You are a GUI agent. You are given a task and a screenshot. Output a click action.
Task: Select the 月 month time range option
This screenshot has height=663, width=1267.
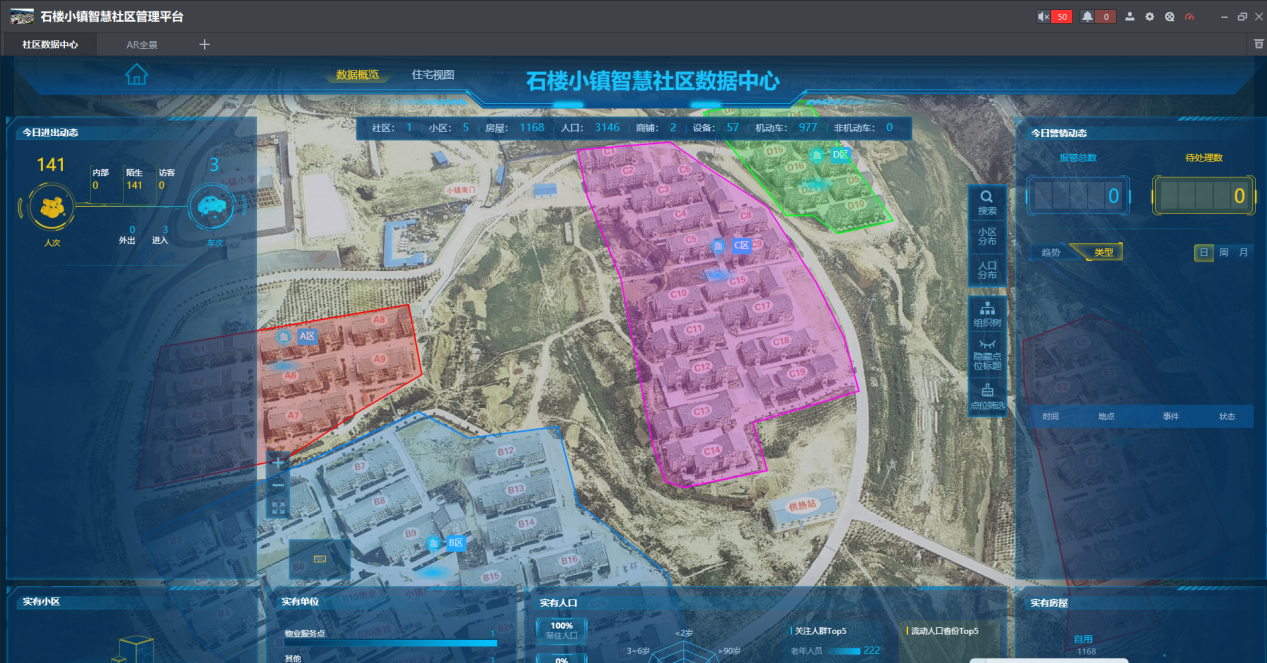[x=1243, y=253]
